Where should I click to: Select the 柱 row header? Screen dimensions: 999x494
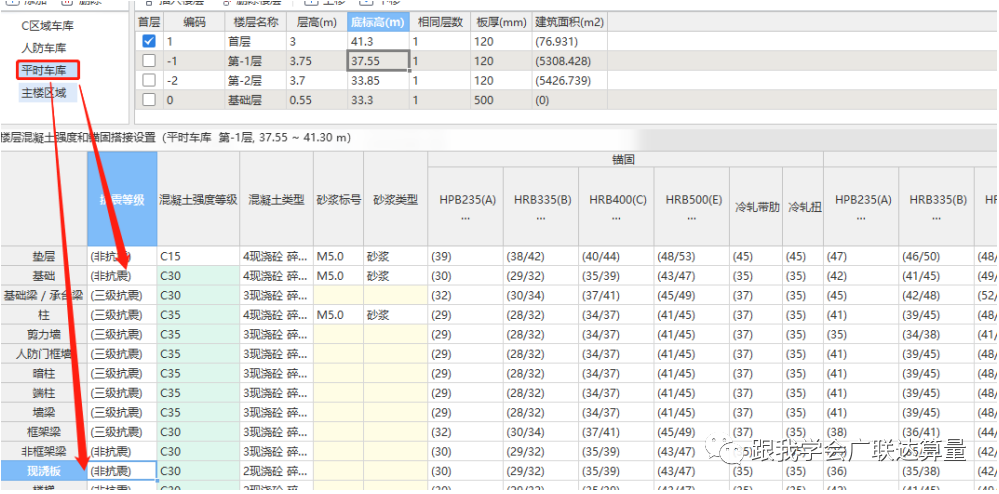coord(43,315)
